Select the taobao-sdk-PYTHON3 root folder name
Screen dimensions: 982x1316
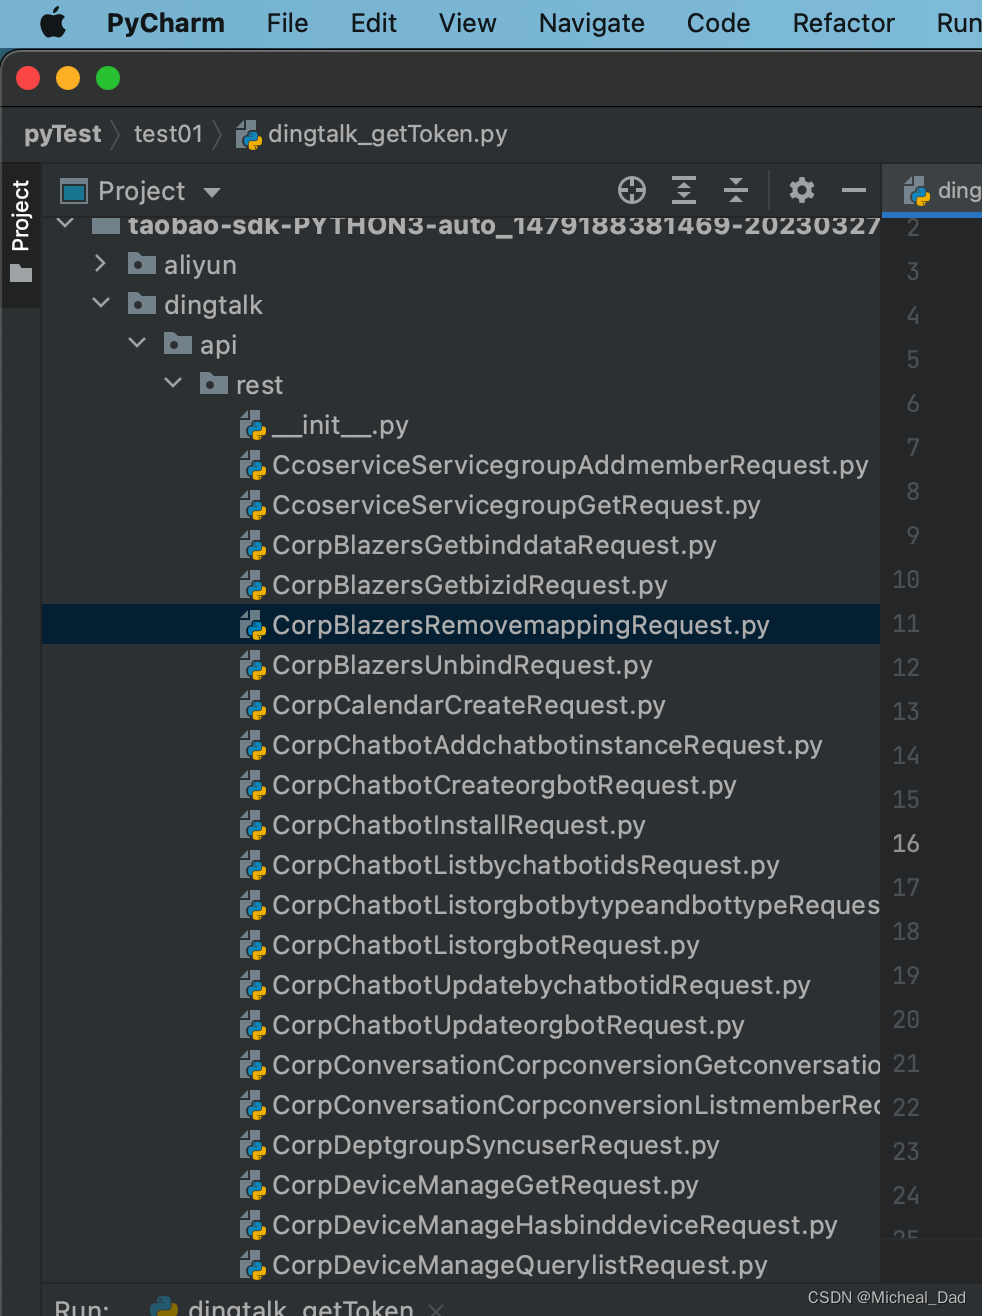point(503,224)
